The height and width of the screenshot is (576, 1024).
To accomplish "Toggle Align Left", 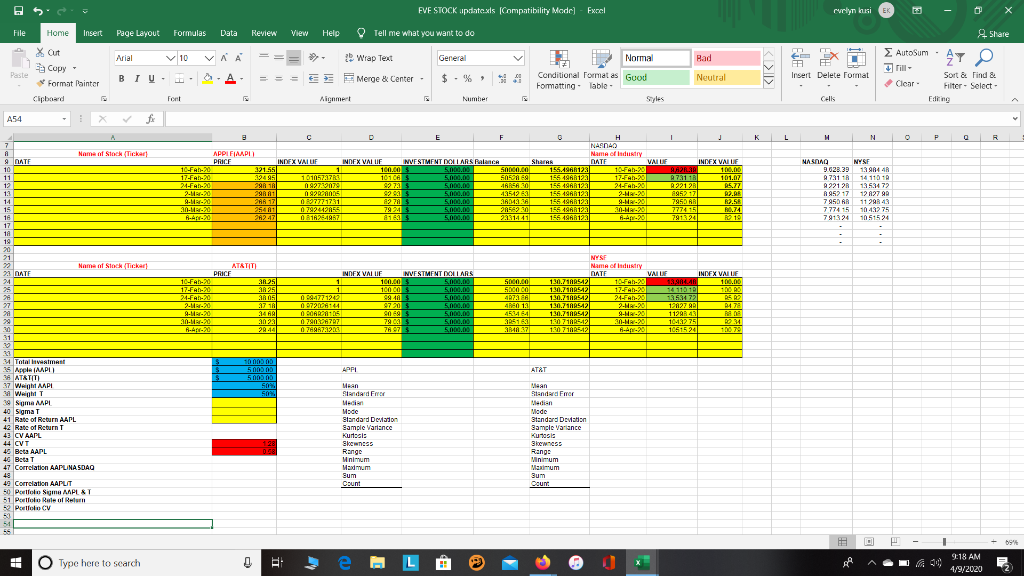I will tap(264, 79).
